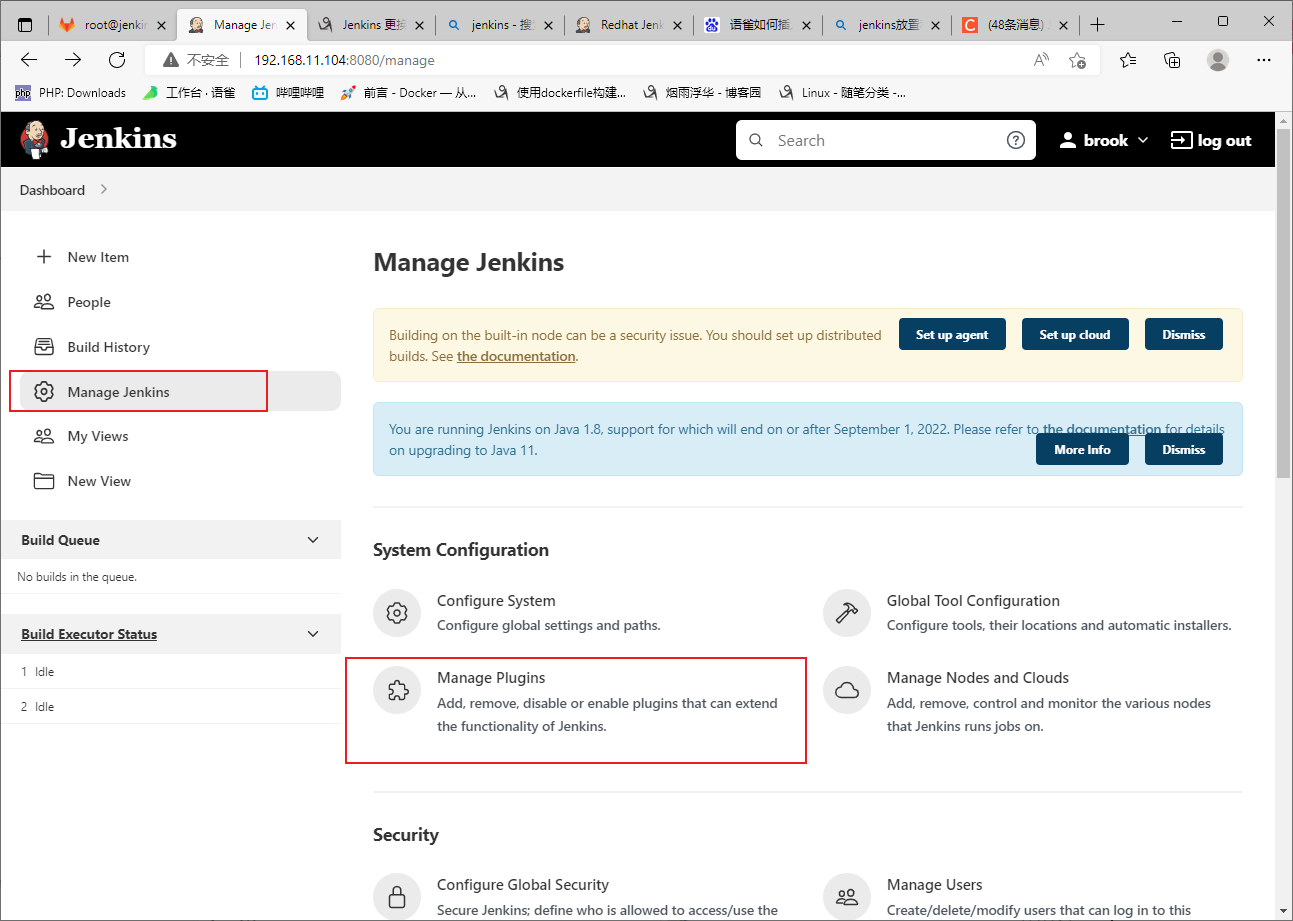
Task: Switch to the Jenkins 更换 tab
Action: pos(370,24)
